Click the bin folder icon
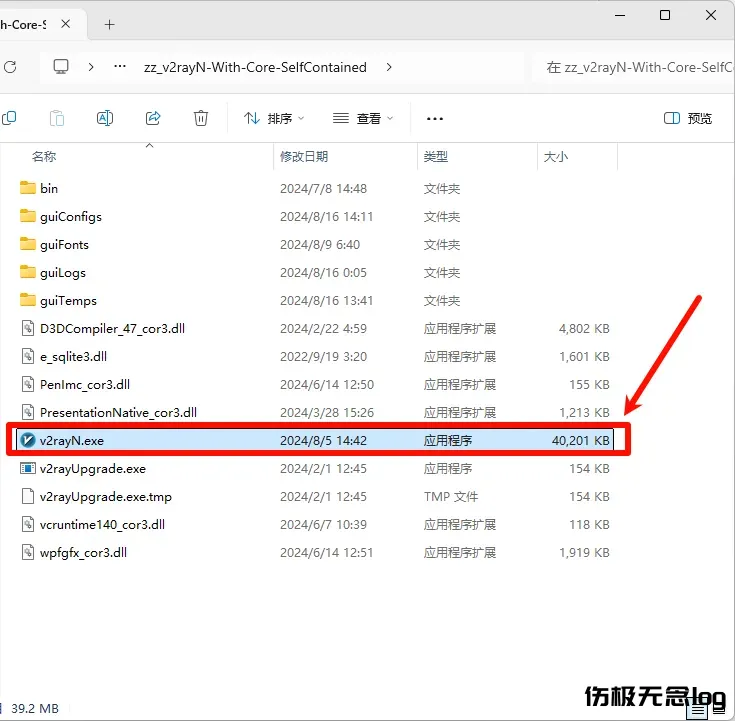The width and height of the screenshot is (735, 721). click(28, 188)
